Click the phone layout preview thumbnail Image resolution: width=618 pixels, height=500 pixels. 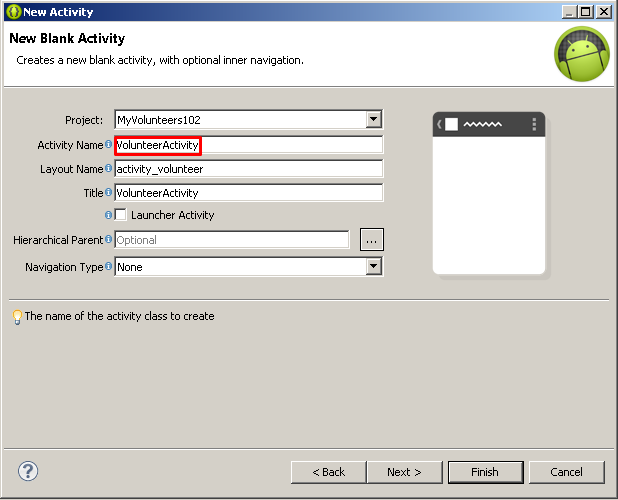tap(489, 193)
